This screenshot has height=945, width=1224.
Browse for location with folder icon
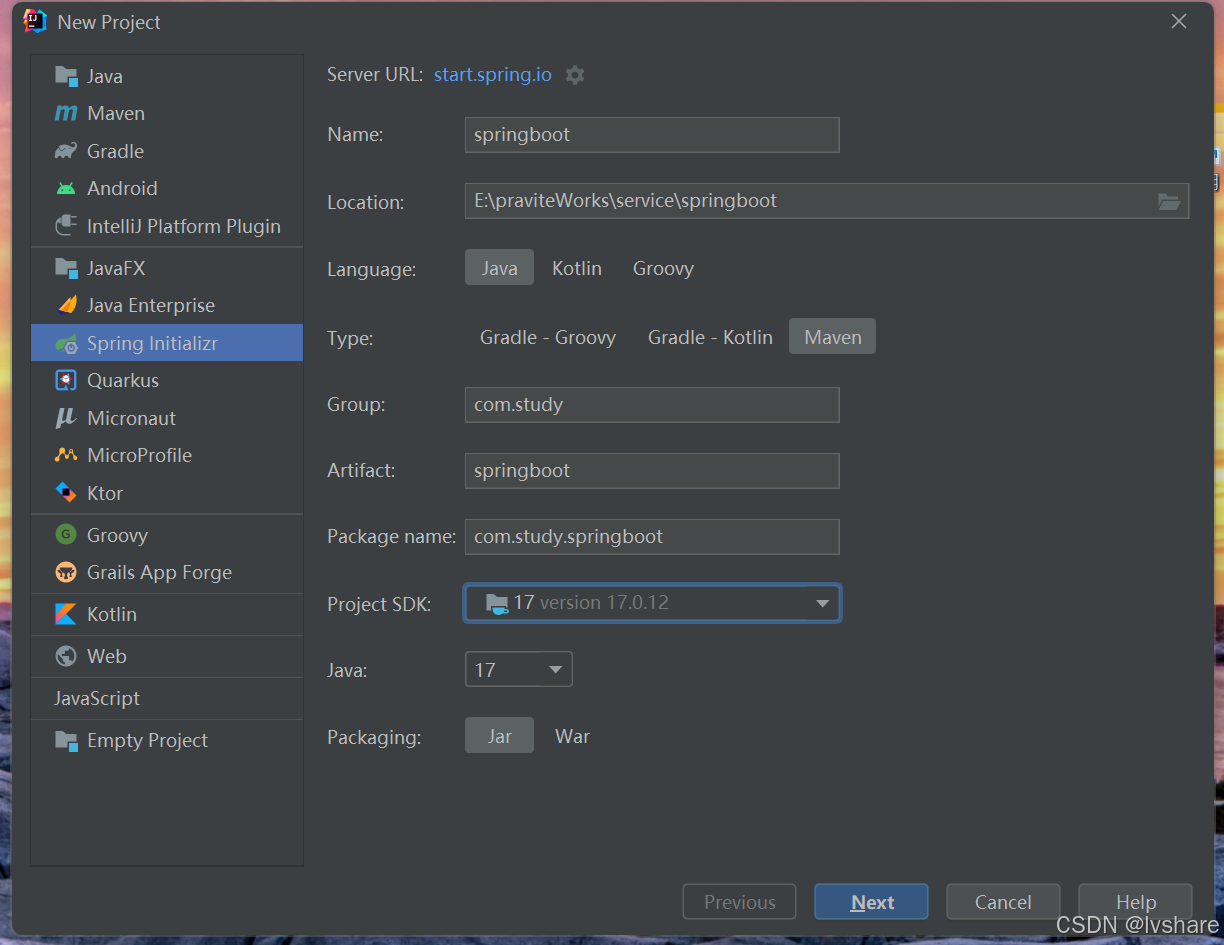click(1169, 201)
